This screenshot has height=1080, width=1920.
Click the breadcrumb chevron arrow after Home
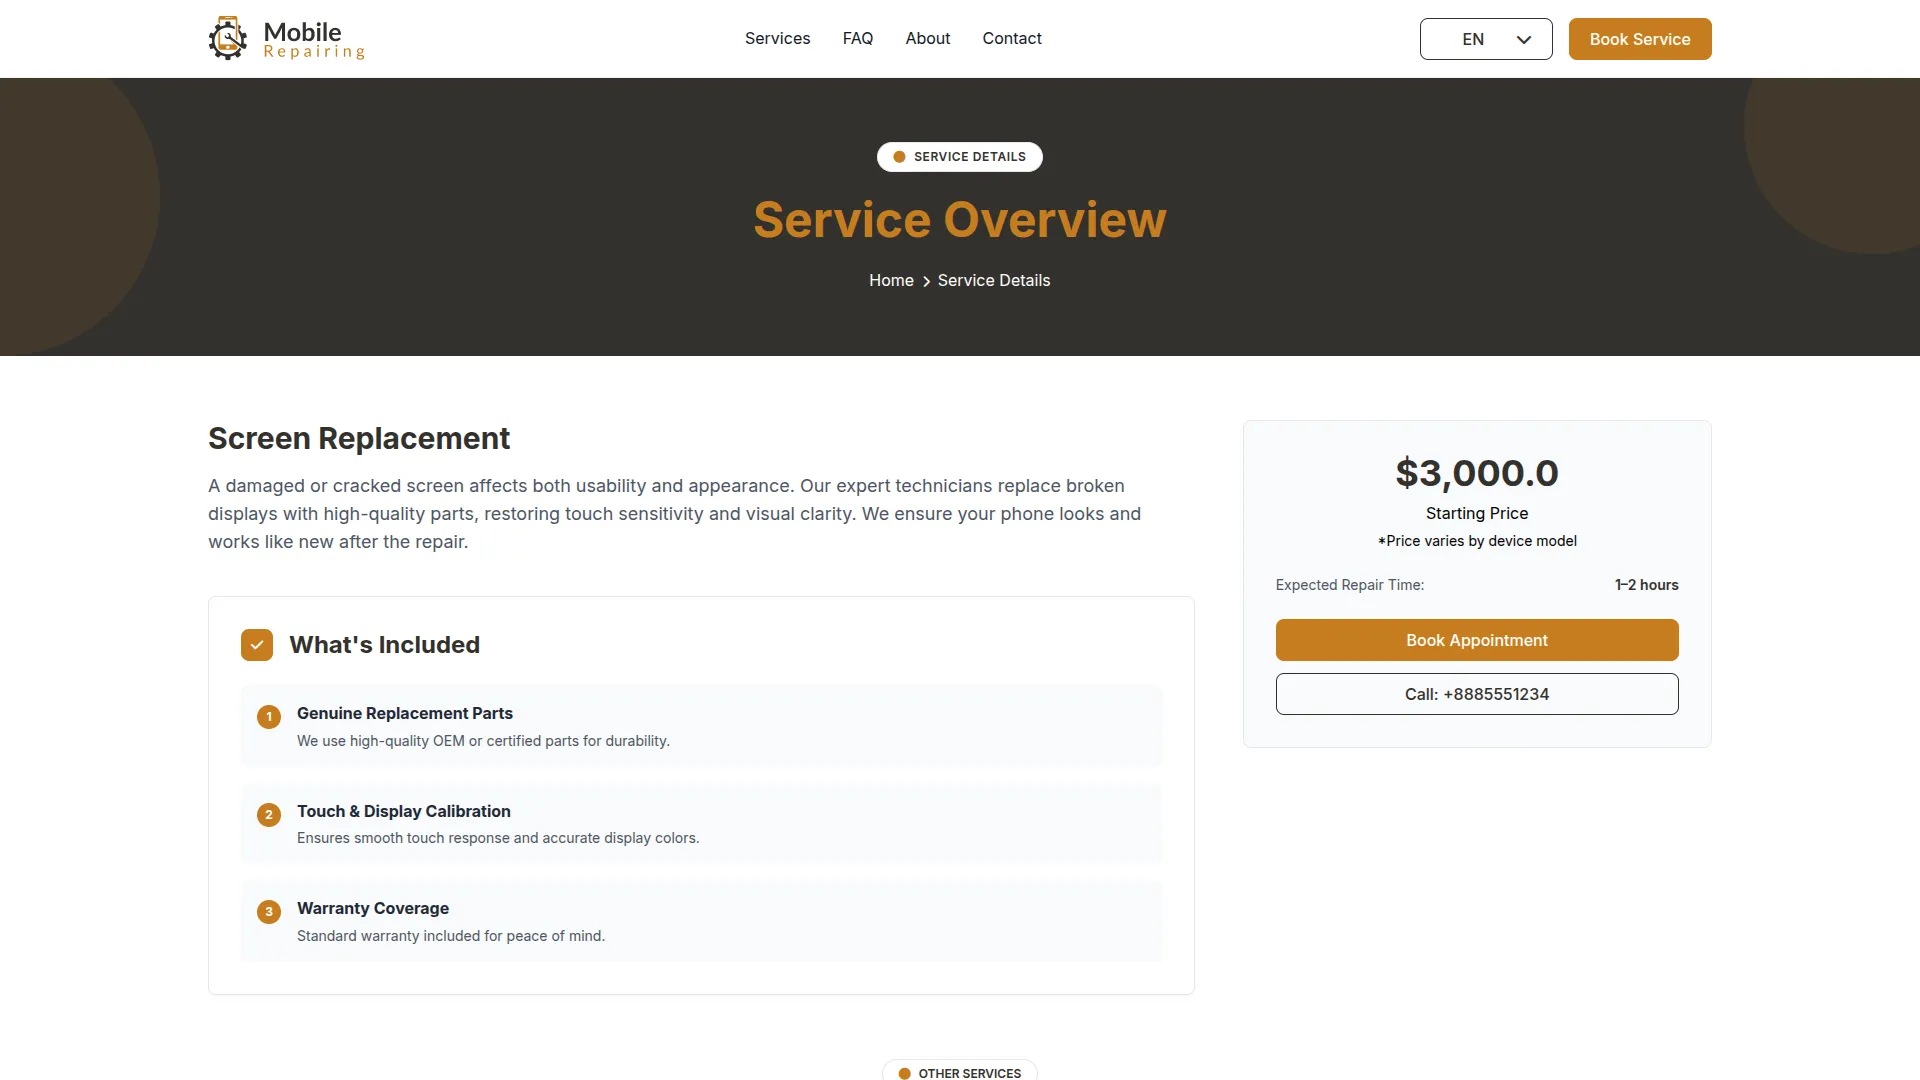[x=926, y=282]
